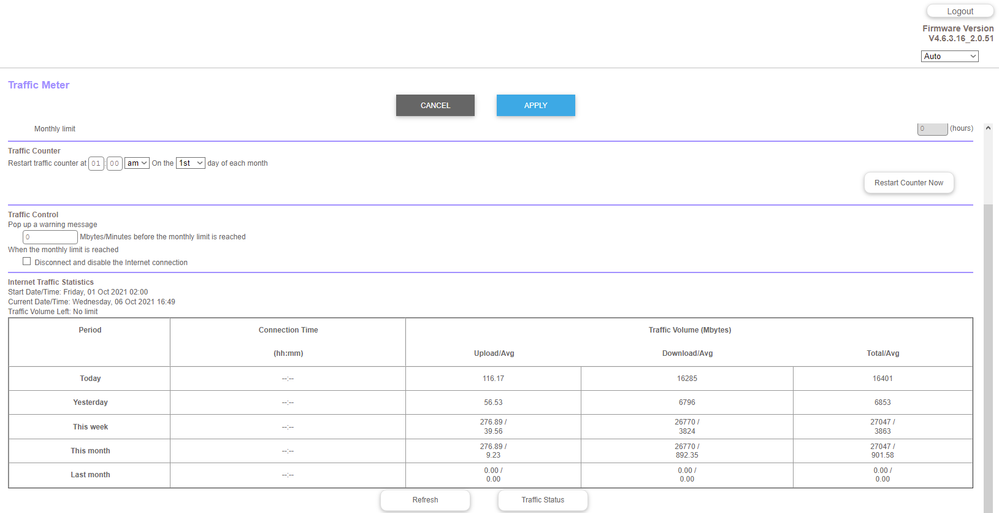This screenshot has width=999, height=513.
Task: Click Restart Counter Now
Action: (x=908, y=183)
